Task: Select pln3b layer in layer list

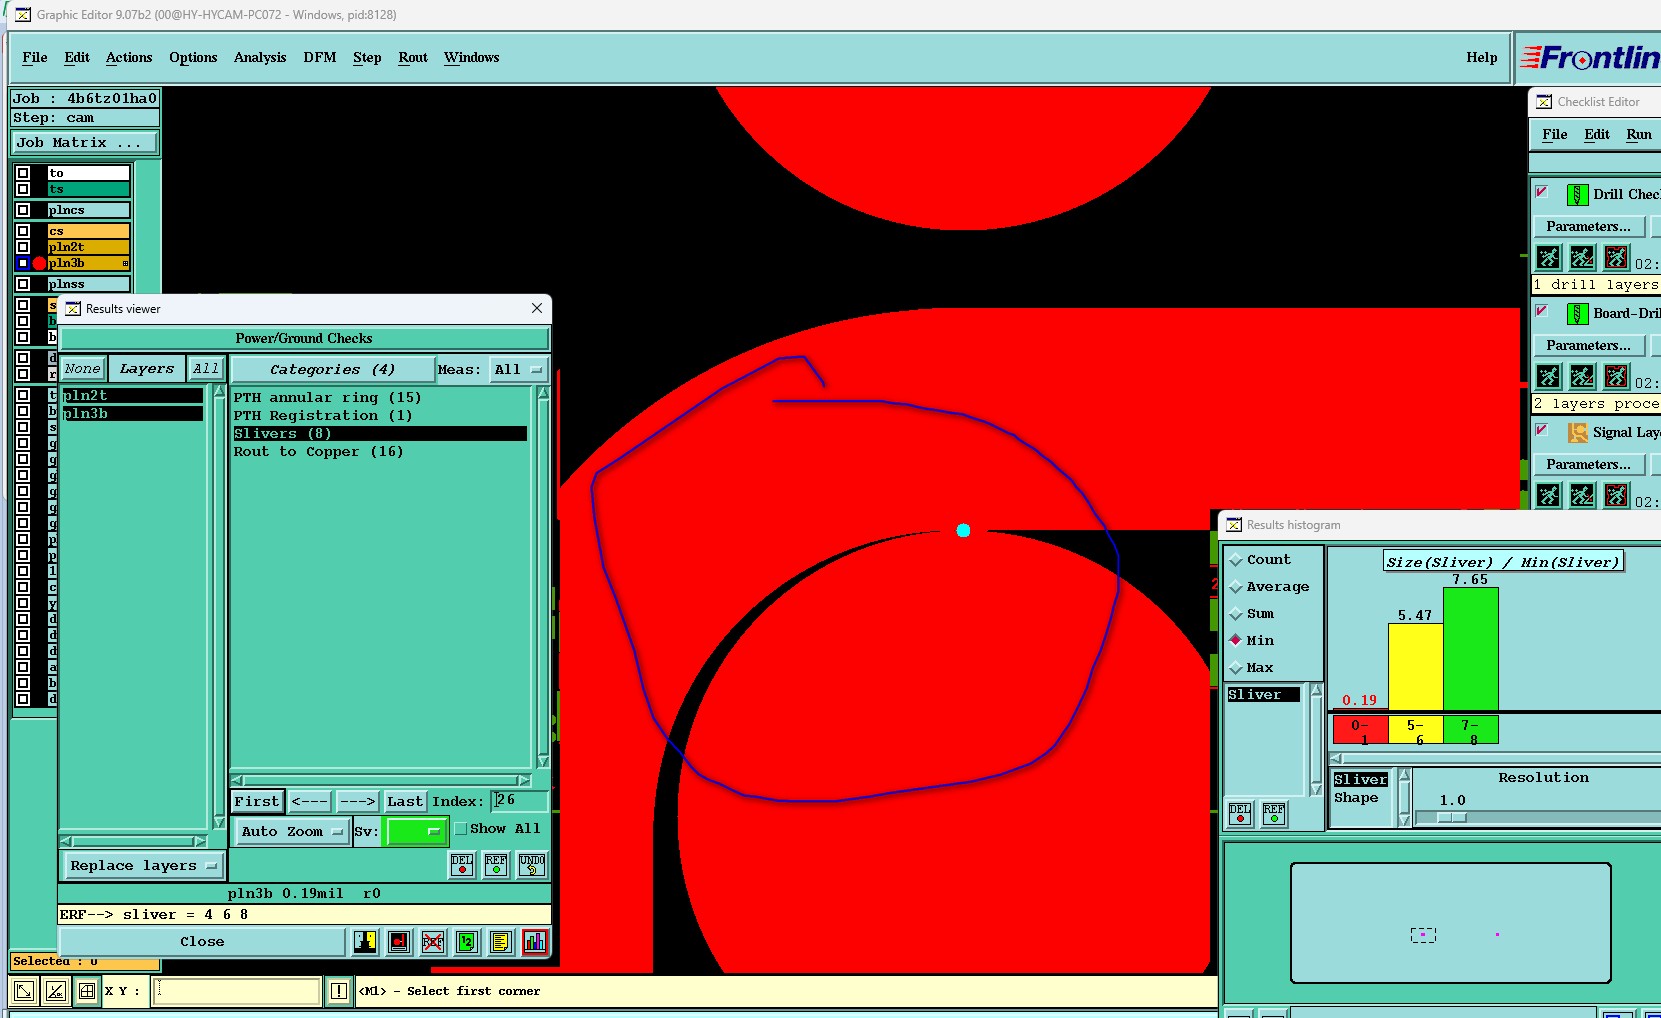Action: pos(132,414)
